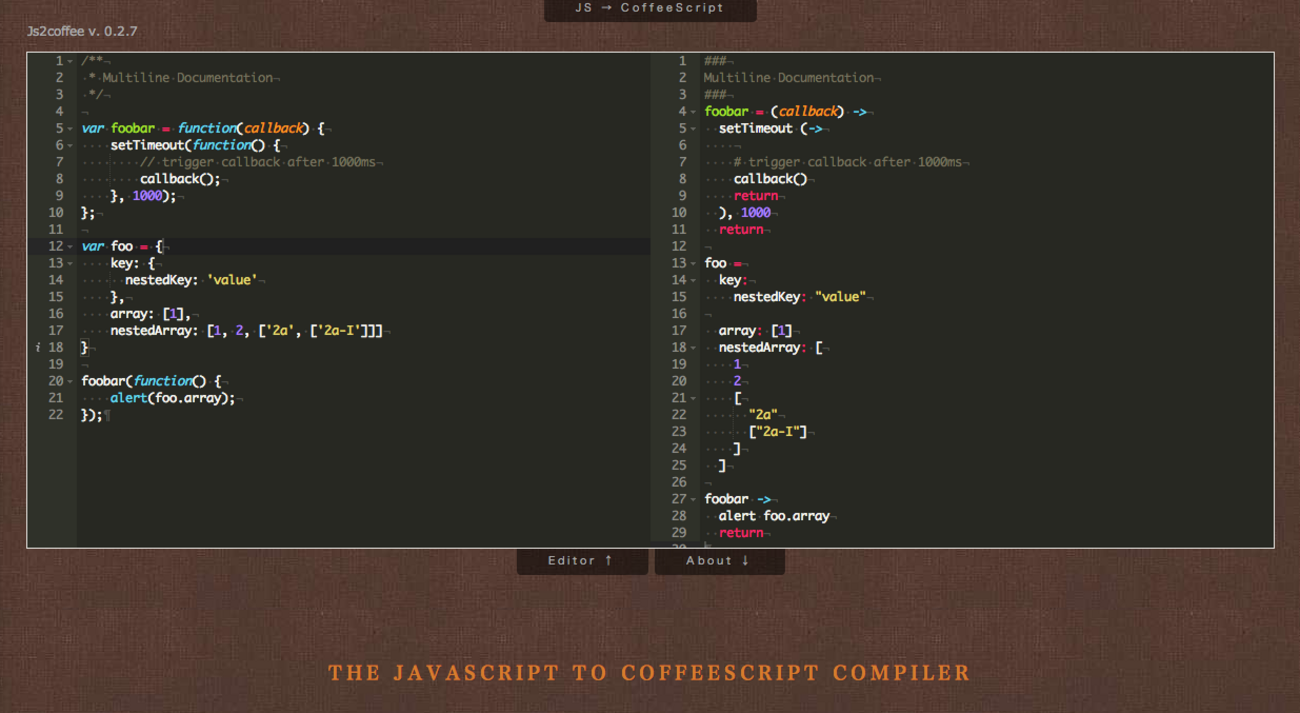The image size is (1300, 713).
Task: Fold the setTimeout callback on line 6
Action: pos(67,144)
